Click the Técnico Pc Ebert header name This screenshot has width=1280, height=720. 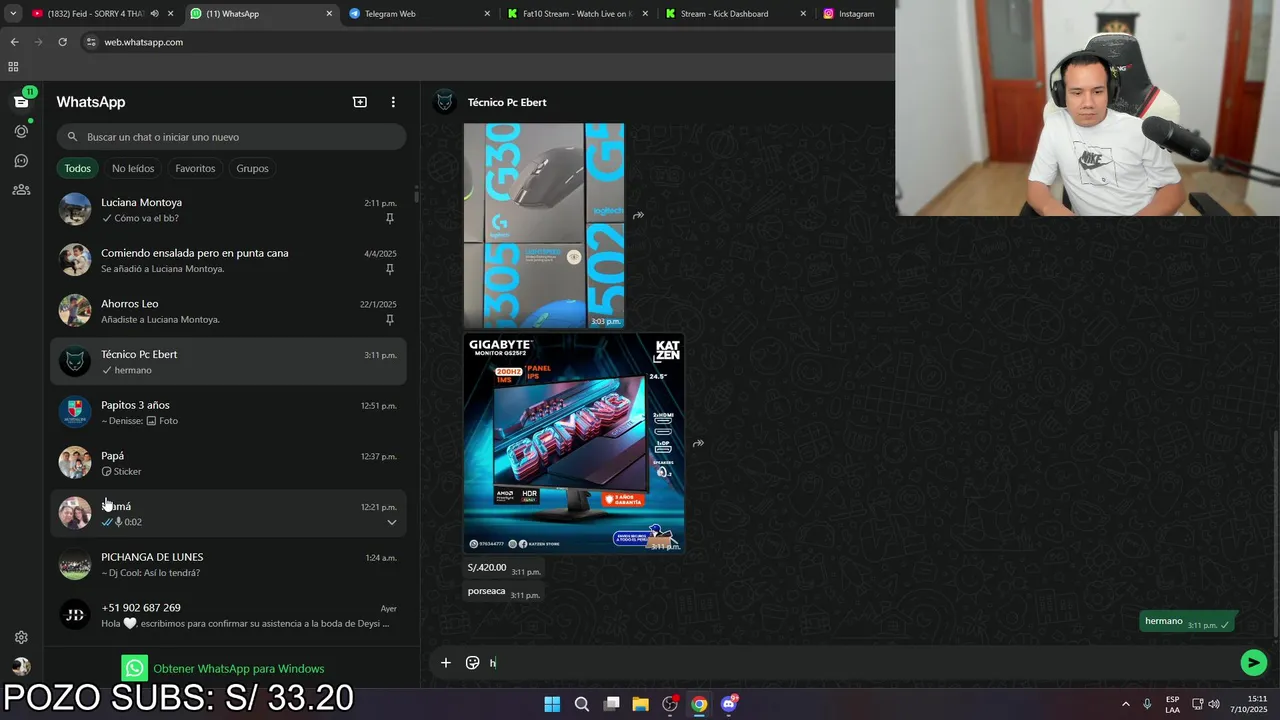pos(507,102)
